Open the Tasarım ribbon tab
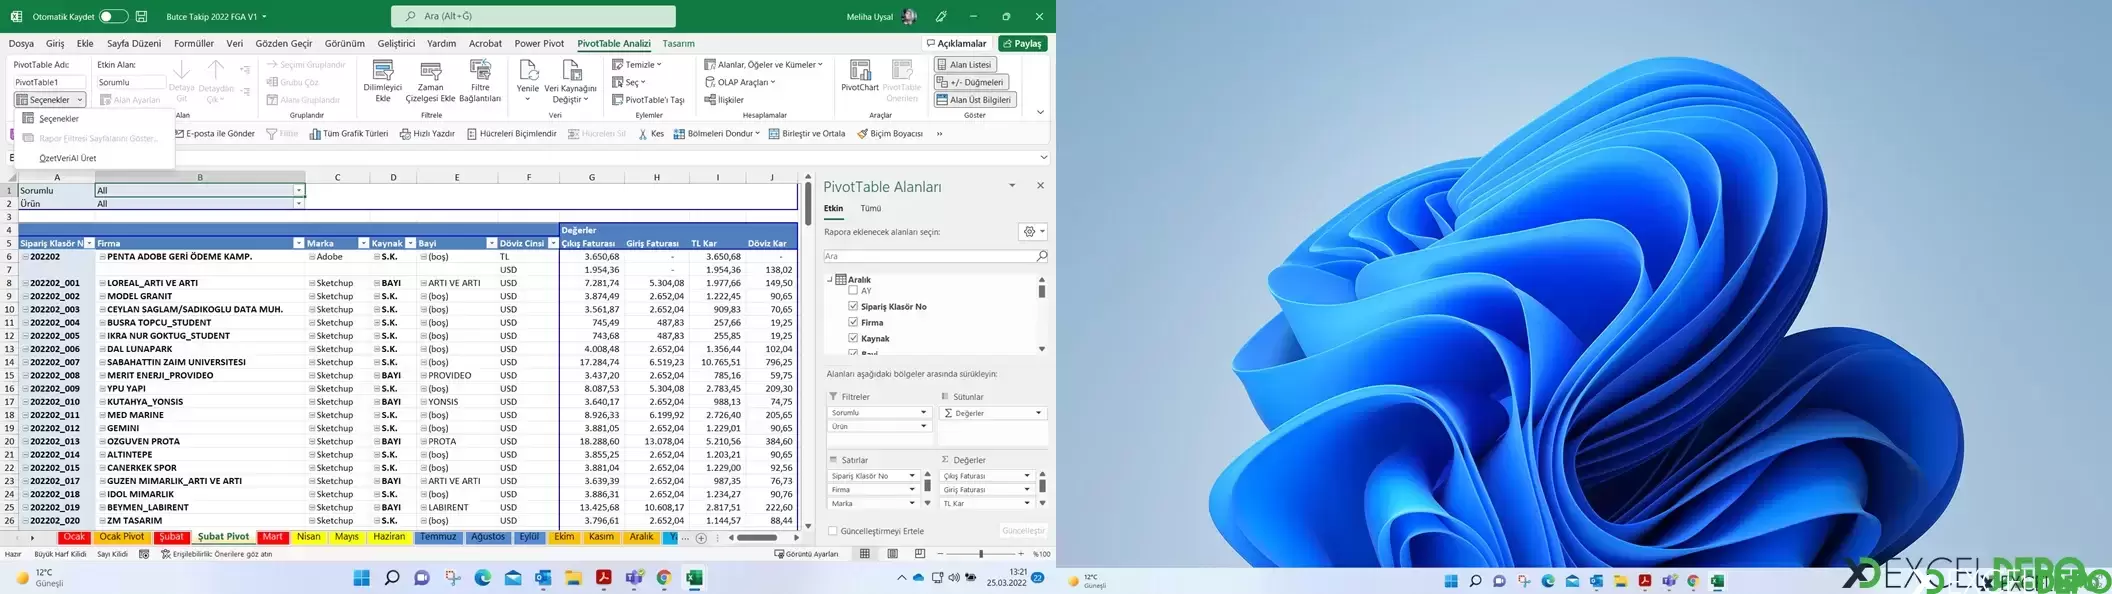2112x594 pixels. [x=678, y=44]
